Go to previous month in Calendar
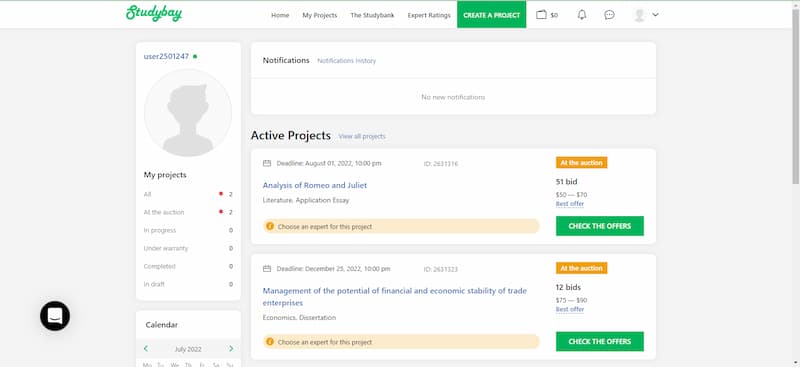800x367 pixels. coord(146,349)
